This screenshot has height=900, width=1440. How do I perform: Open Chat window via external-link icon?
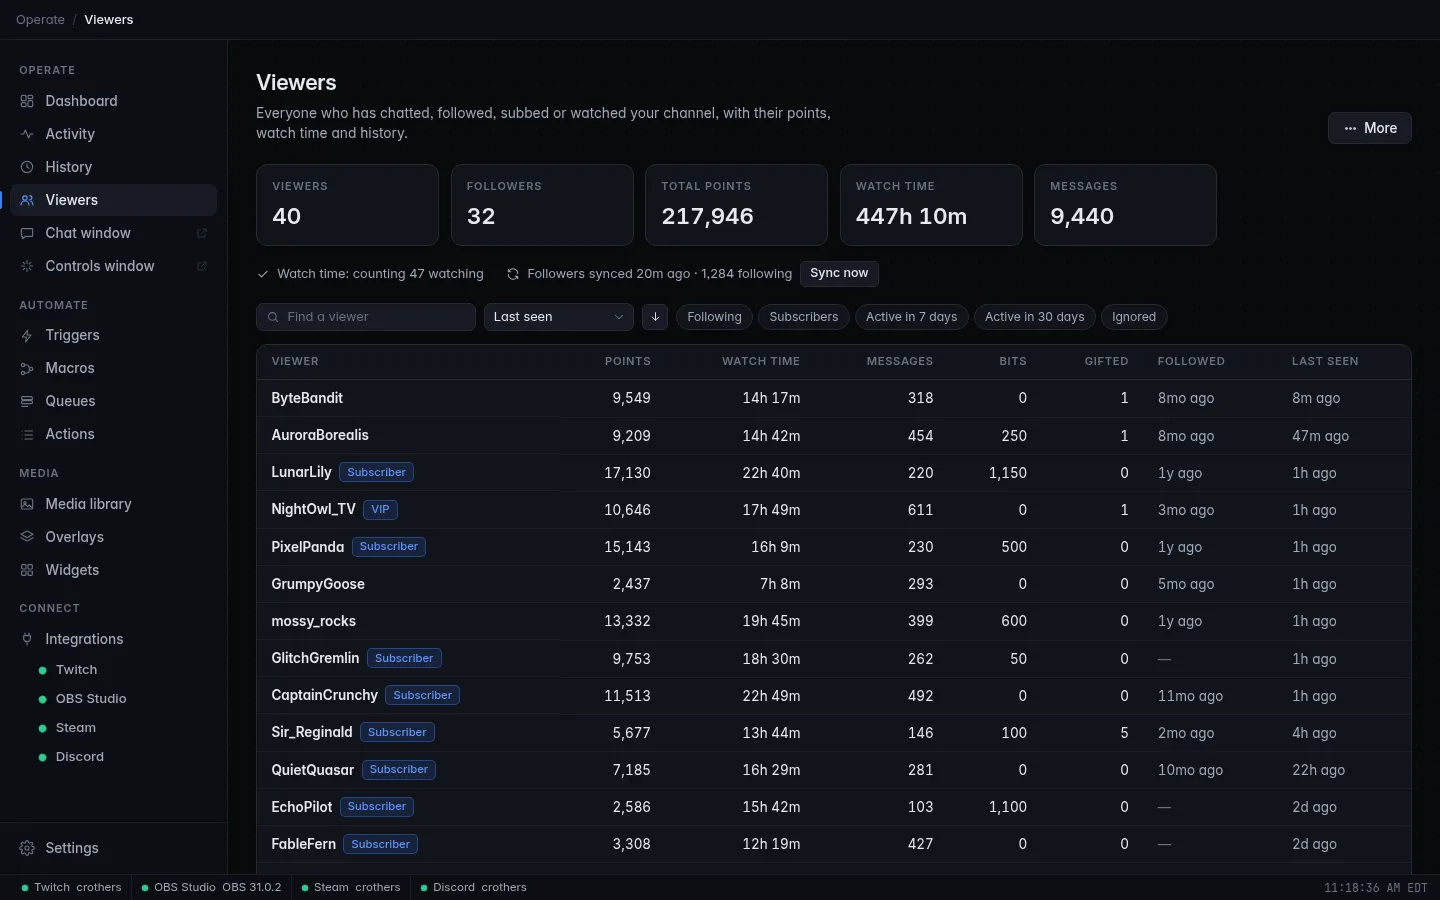pos(201,233)
